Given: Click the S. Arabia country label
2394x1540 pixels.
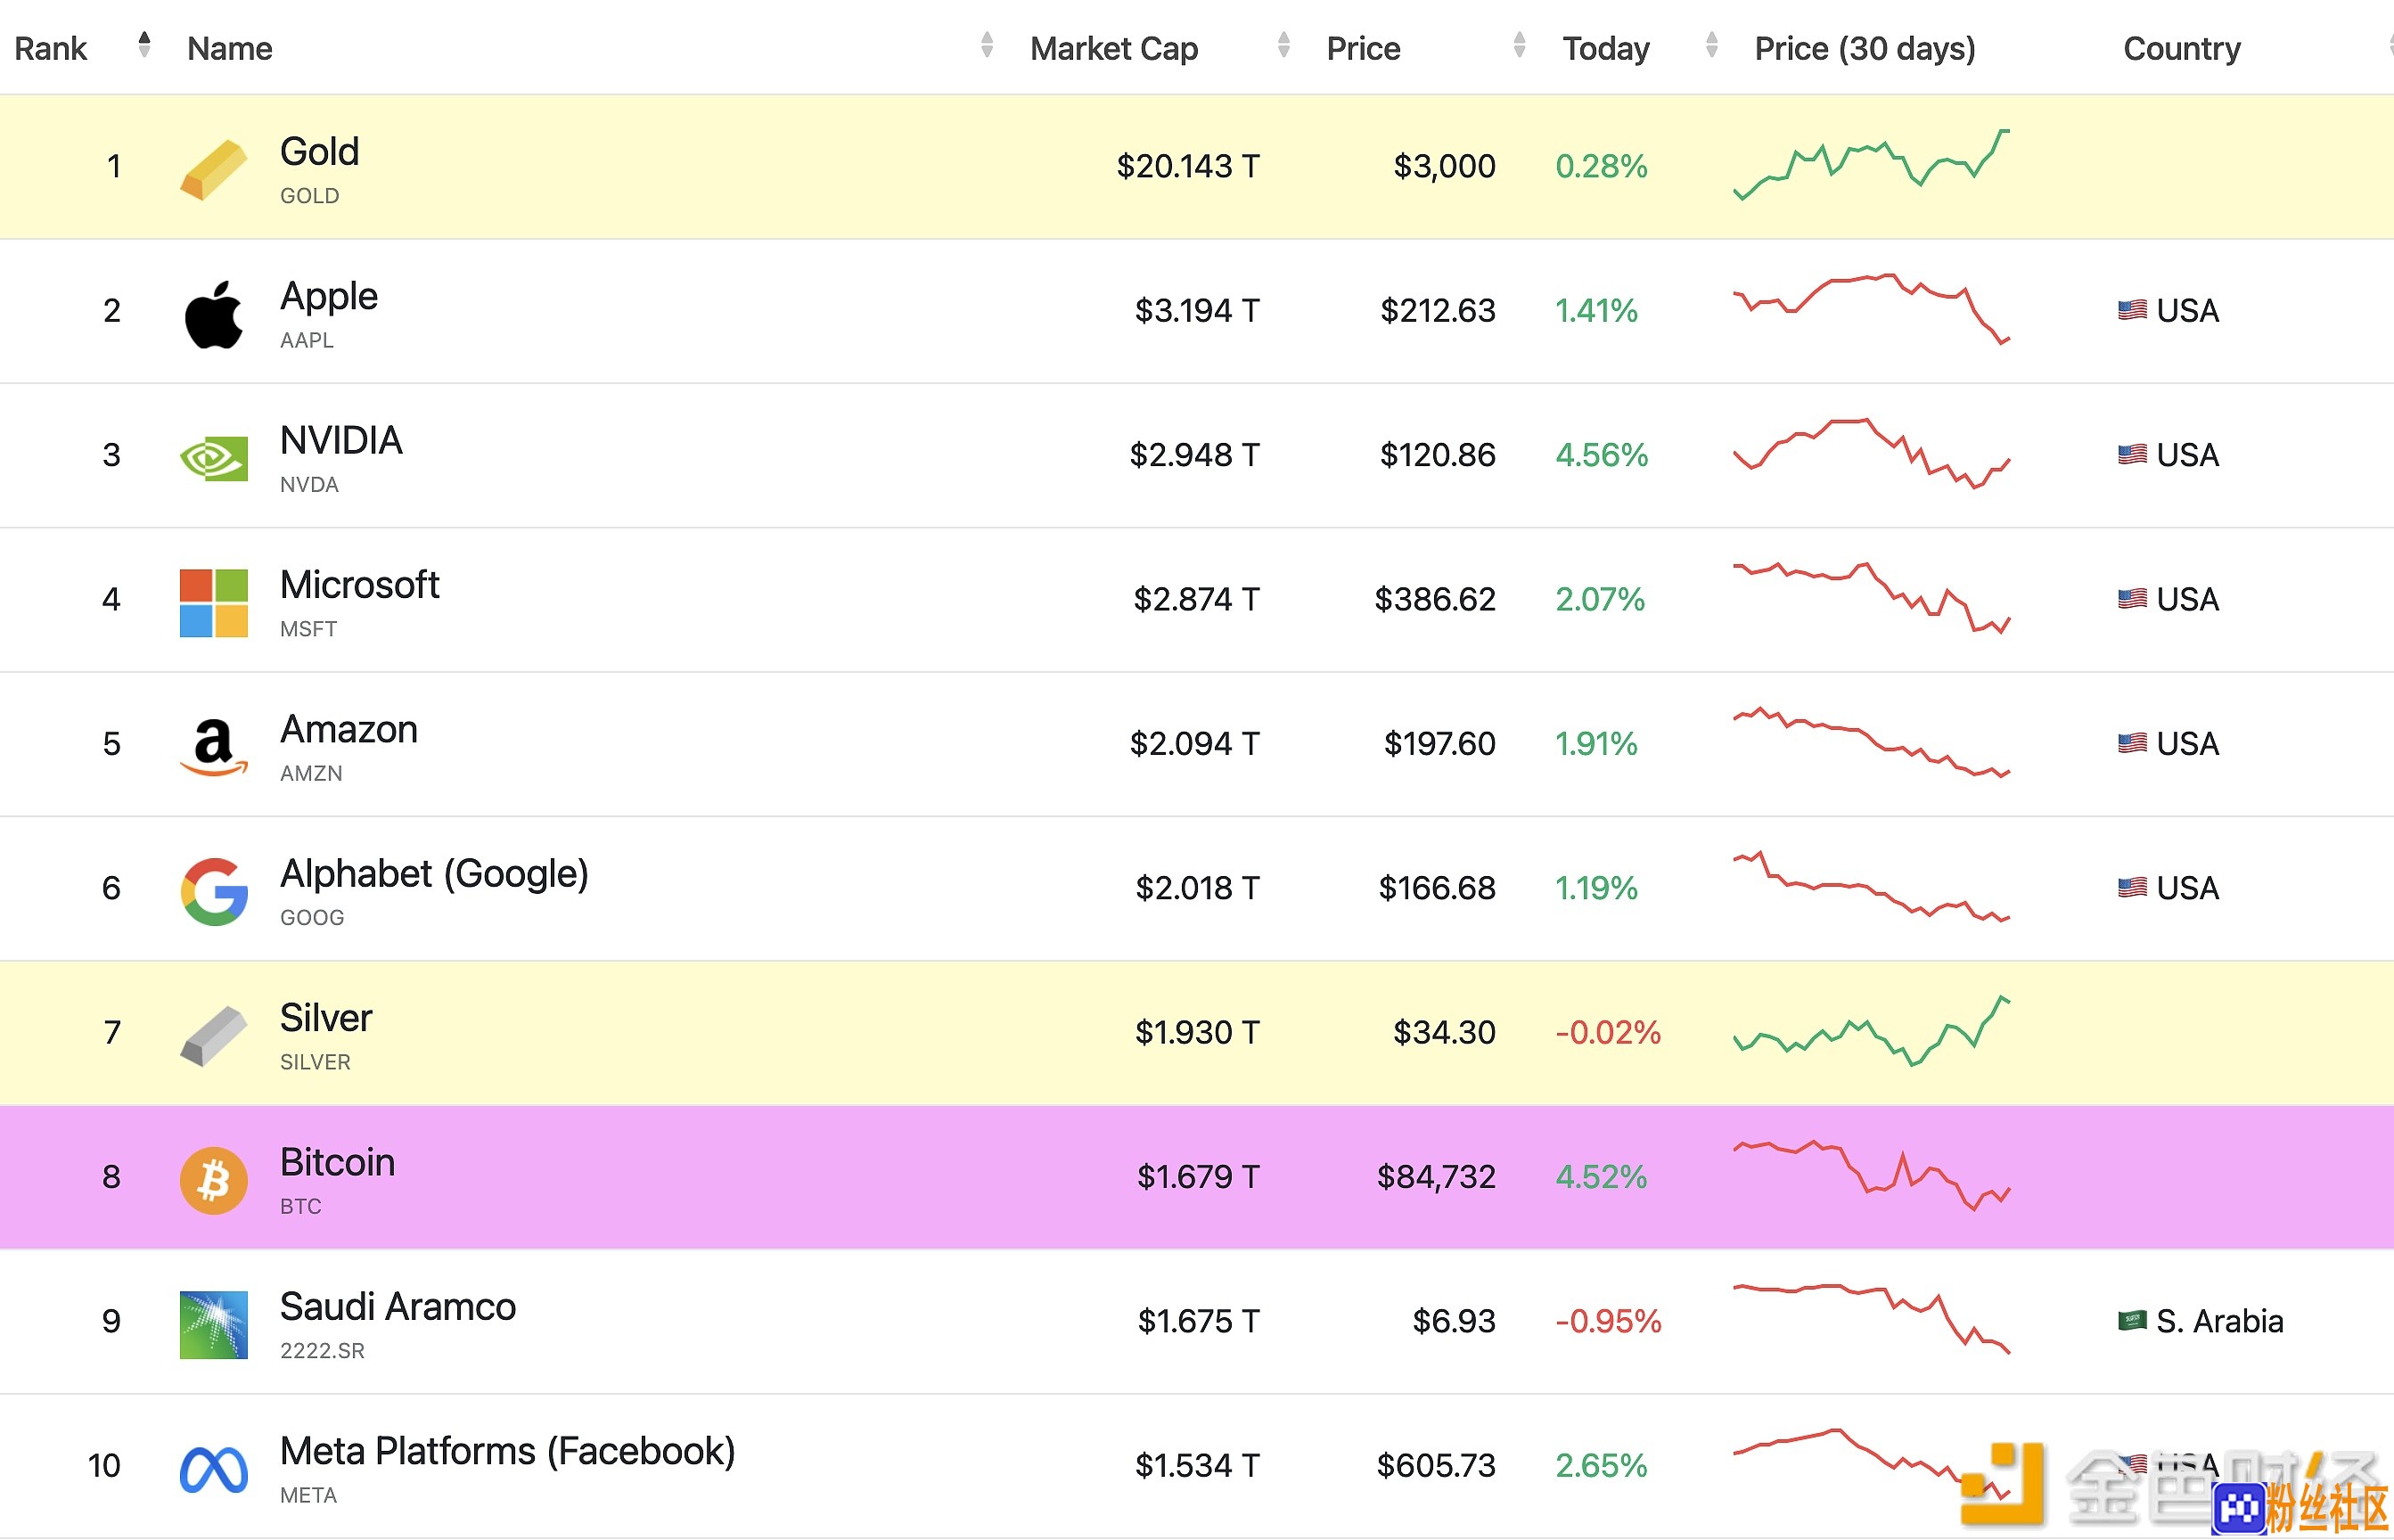Looking at the screenshot, I should 2219,1321.
